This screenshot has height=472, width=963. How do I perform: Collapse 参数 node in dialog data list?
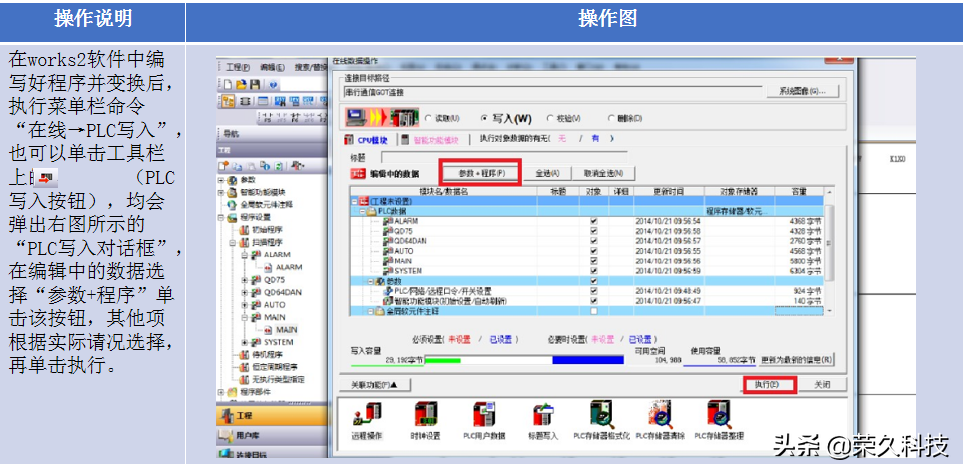[371, 281]
